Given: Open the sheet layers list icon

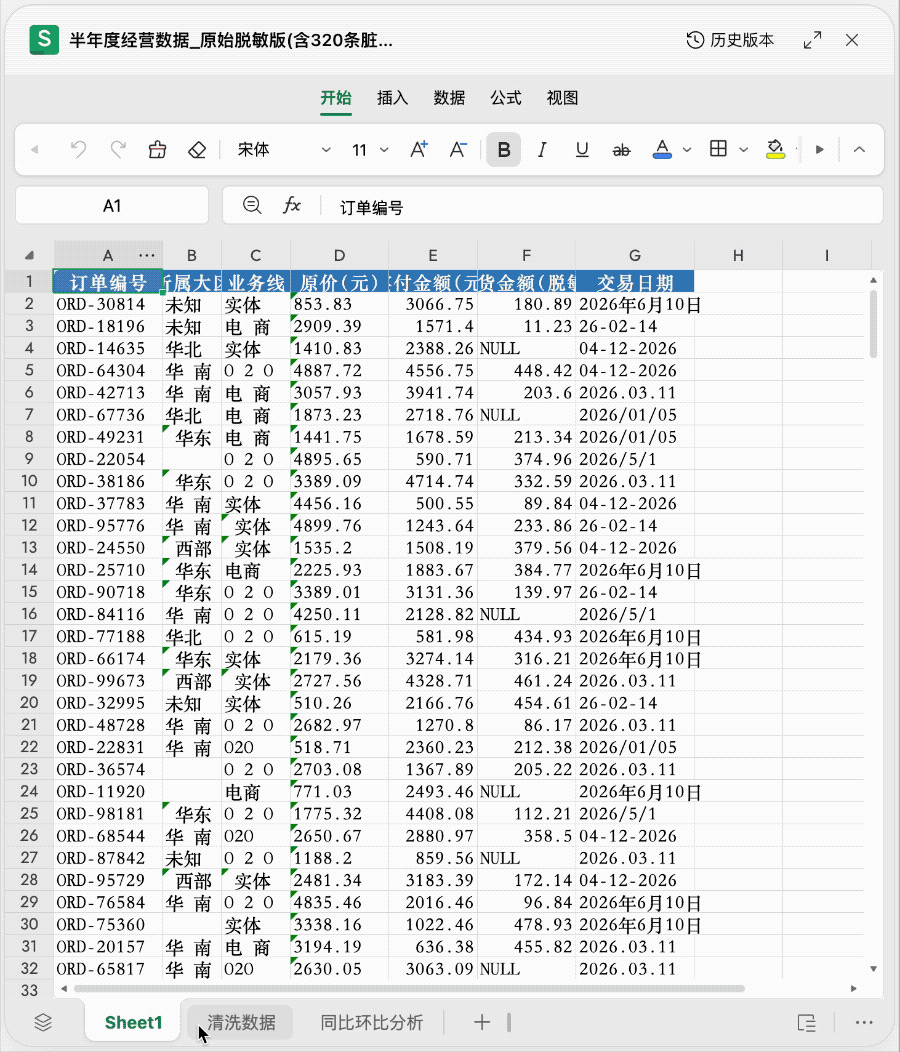Looking at the screenshot, I should [x=43, y=1022].
